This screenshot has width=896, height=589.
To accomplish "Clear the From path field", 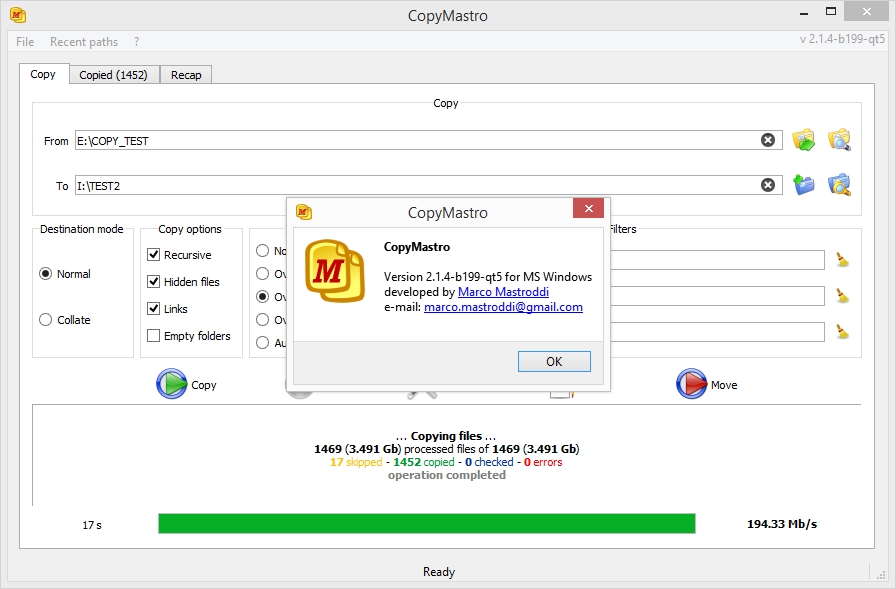I will (767, 140).
